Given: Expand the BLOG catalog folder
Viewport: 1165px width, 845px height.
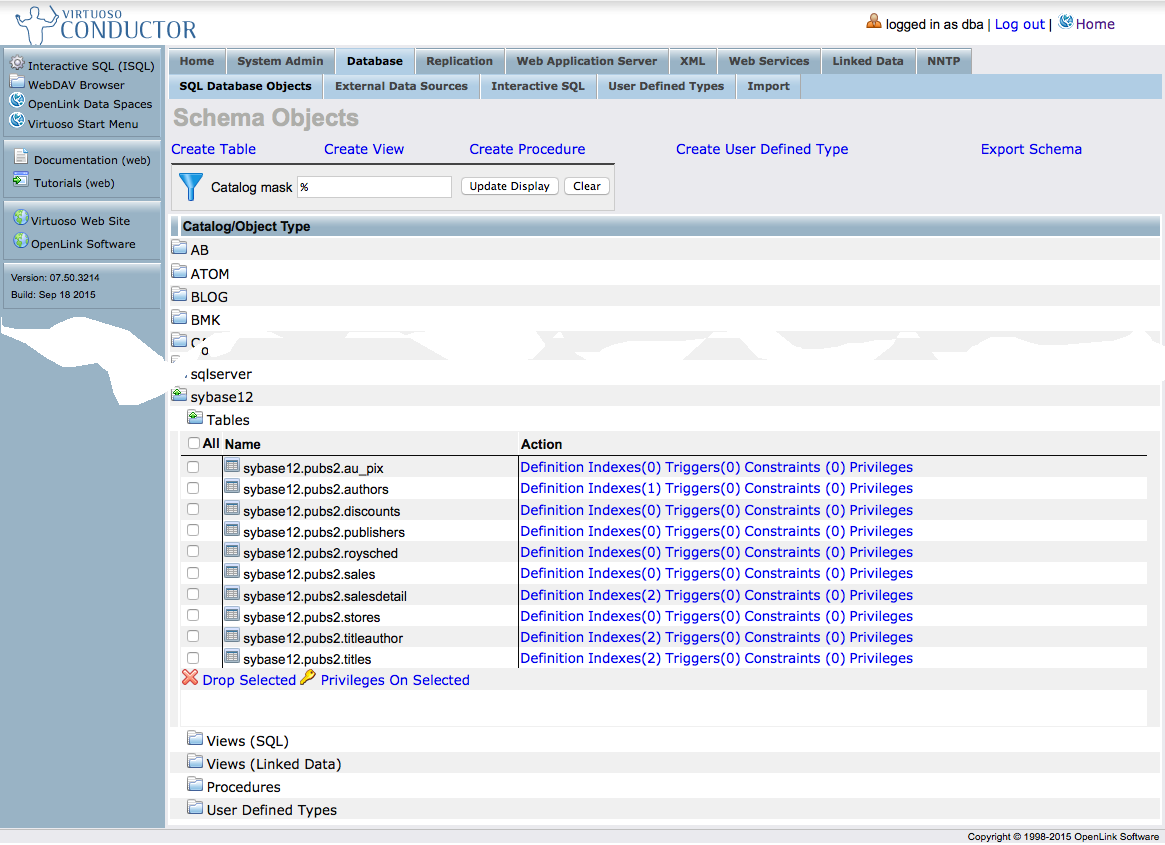Looking at the screenshot, I should click(179, 294).
